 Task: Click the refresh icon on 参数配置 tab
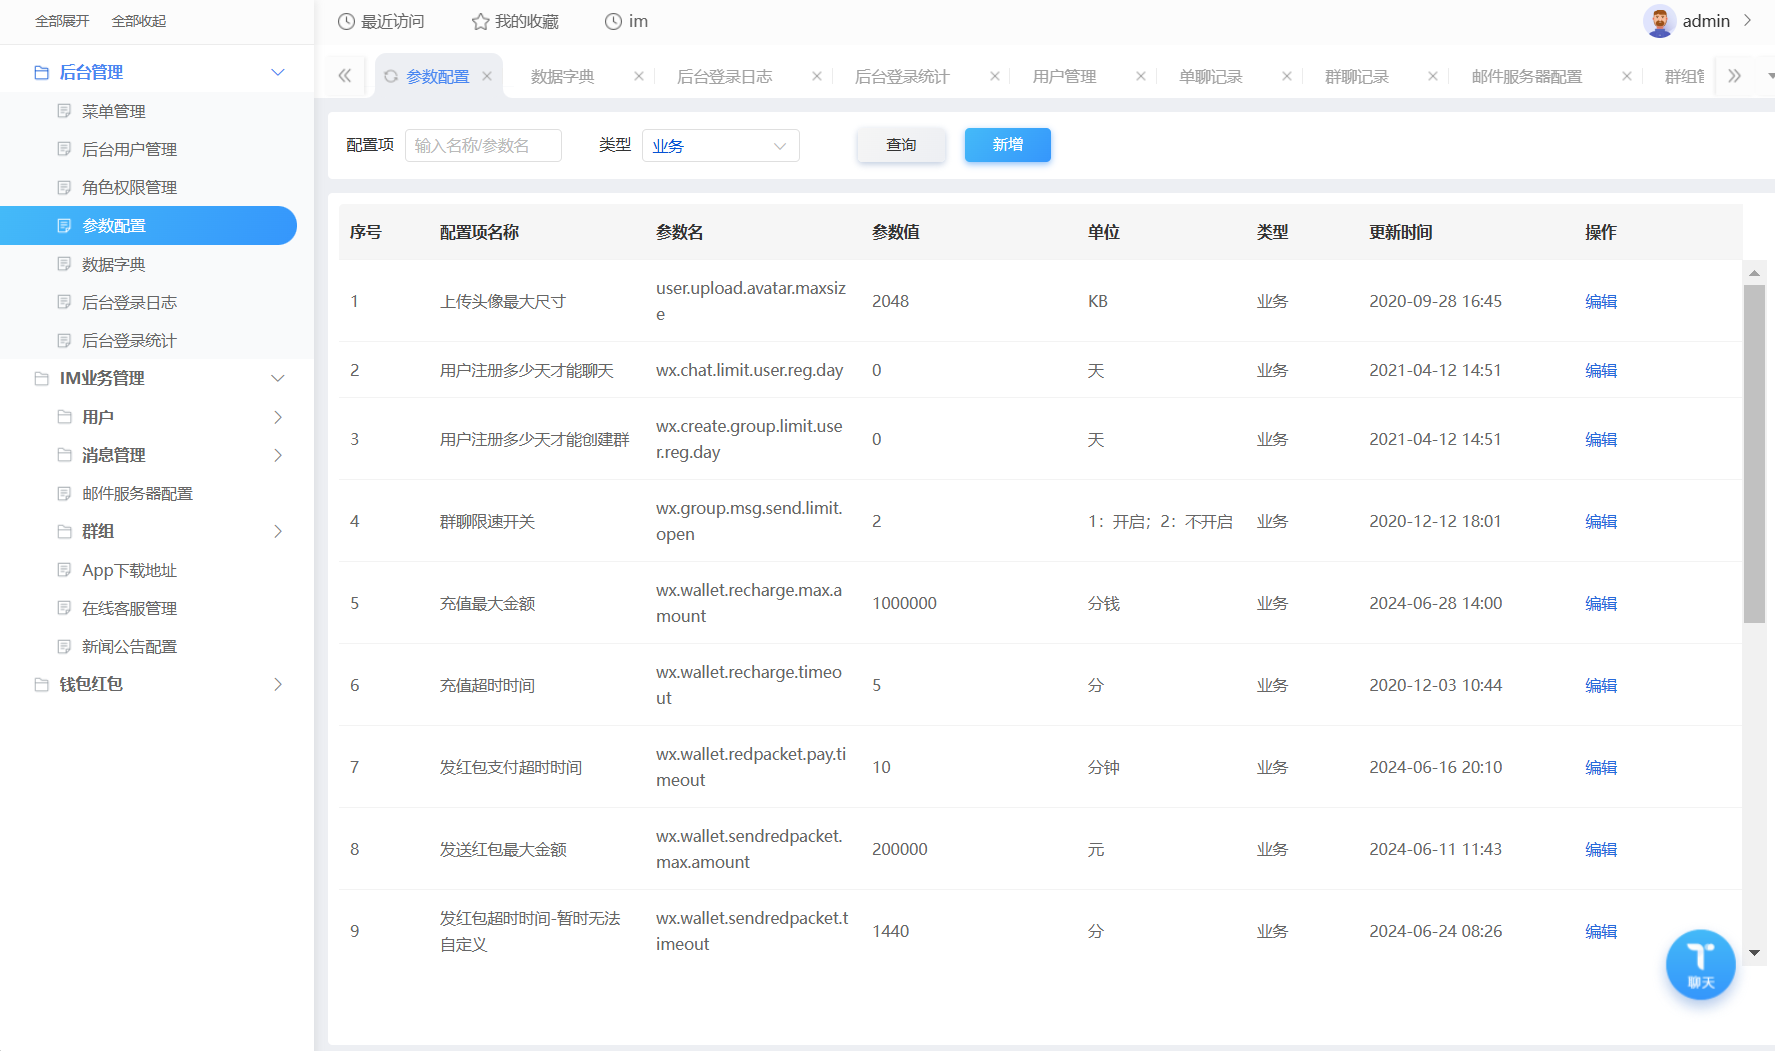pos(391,77)
